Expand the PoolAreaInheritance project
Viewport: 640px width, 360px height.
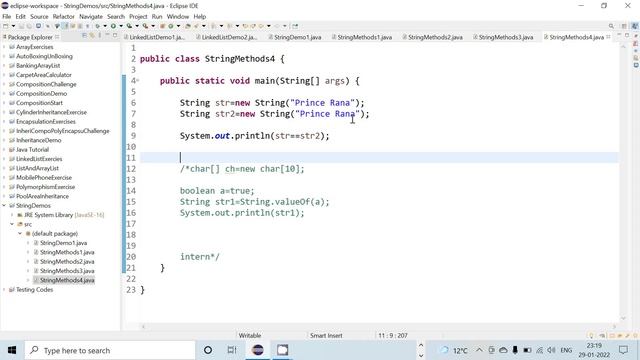click(4, 196)
